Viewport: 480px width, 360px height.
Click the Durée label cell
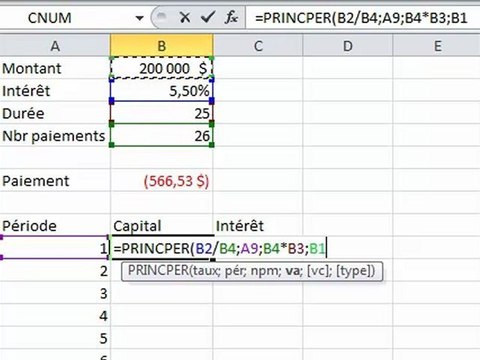[x=55, y=113]
